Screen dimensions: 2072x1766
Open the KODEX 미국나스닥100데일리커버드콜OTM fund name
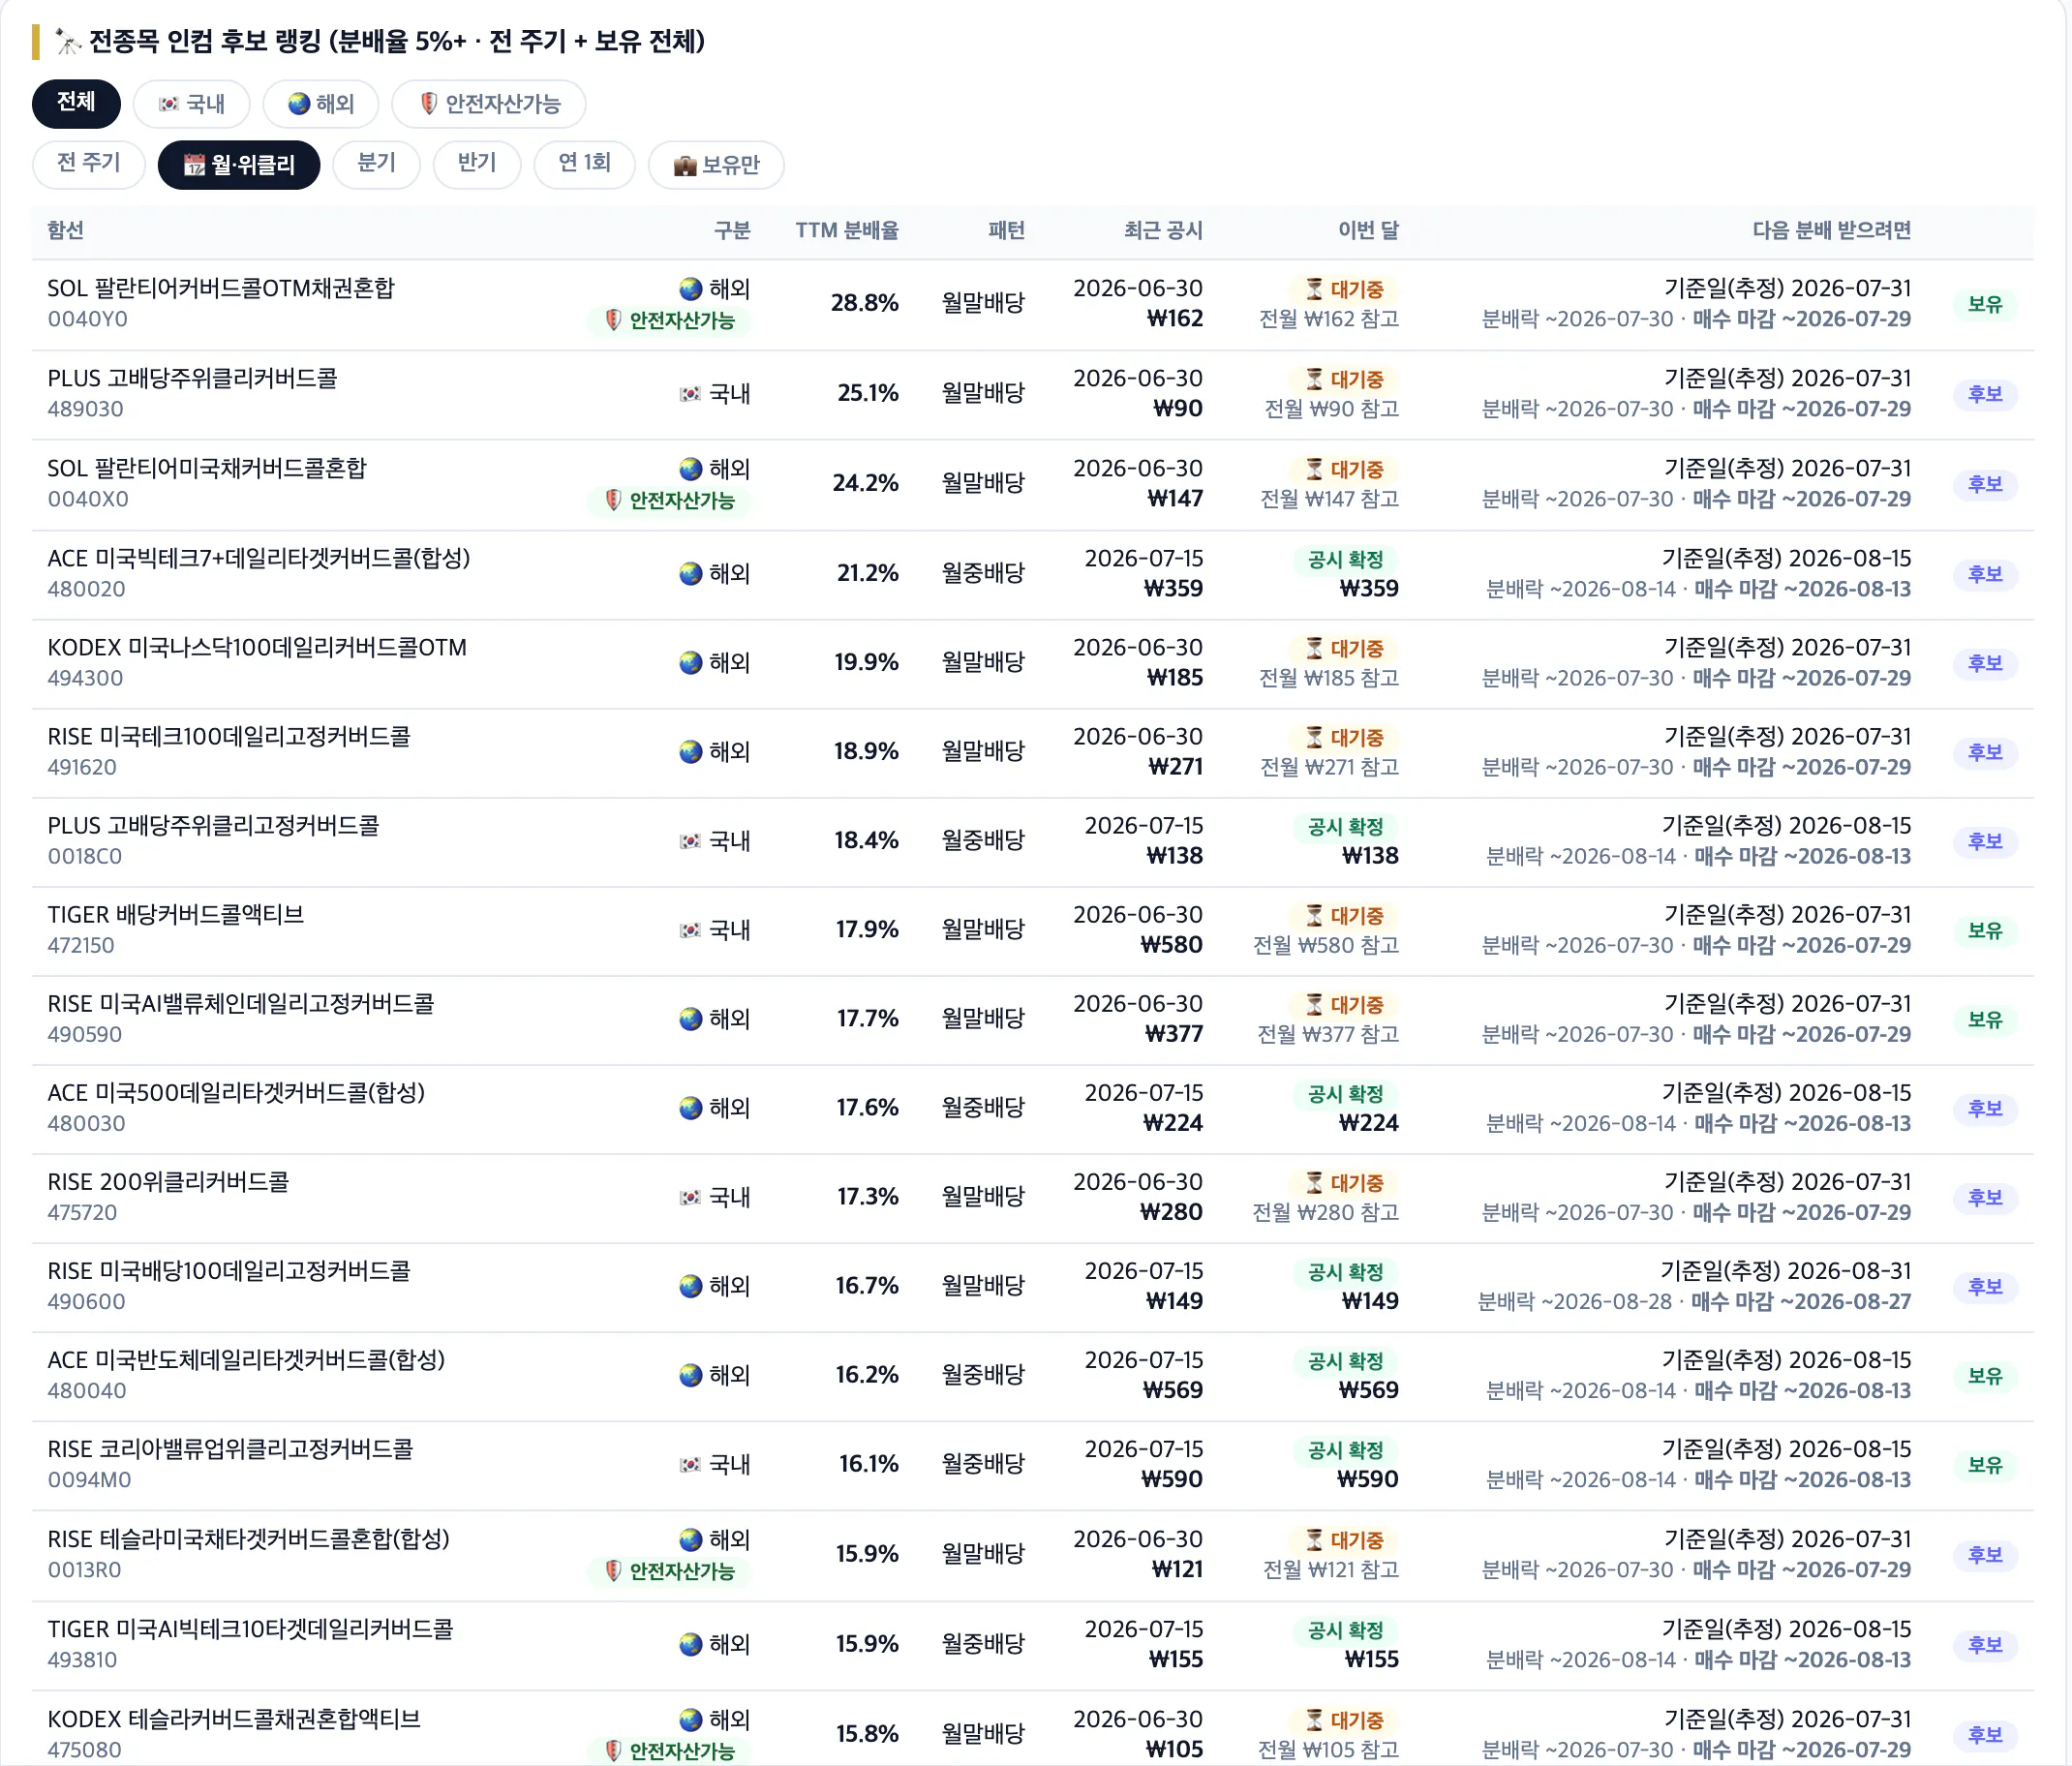[257, 647]
